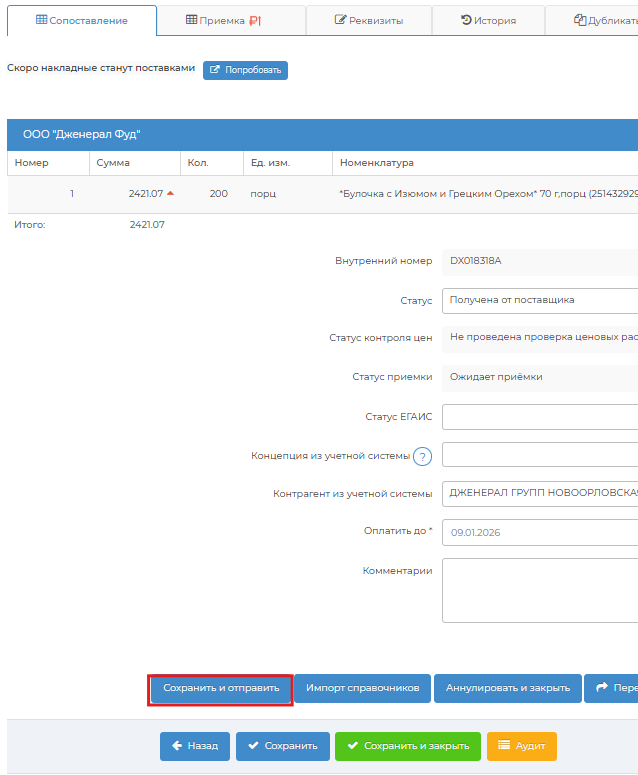
Task: Click the Оплатить до date field
Action: [x=539, y=532]
